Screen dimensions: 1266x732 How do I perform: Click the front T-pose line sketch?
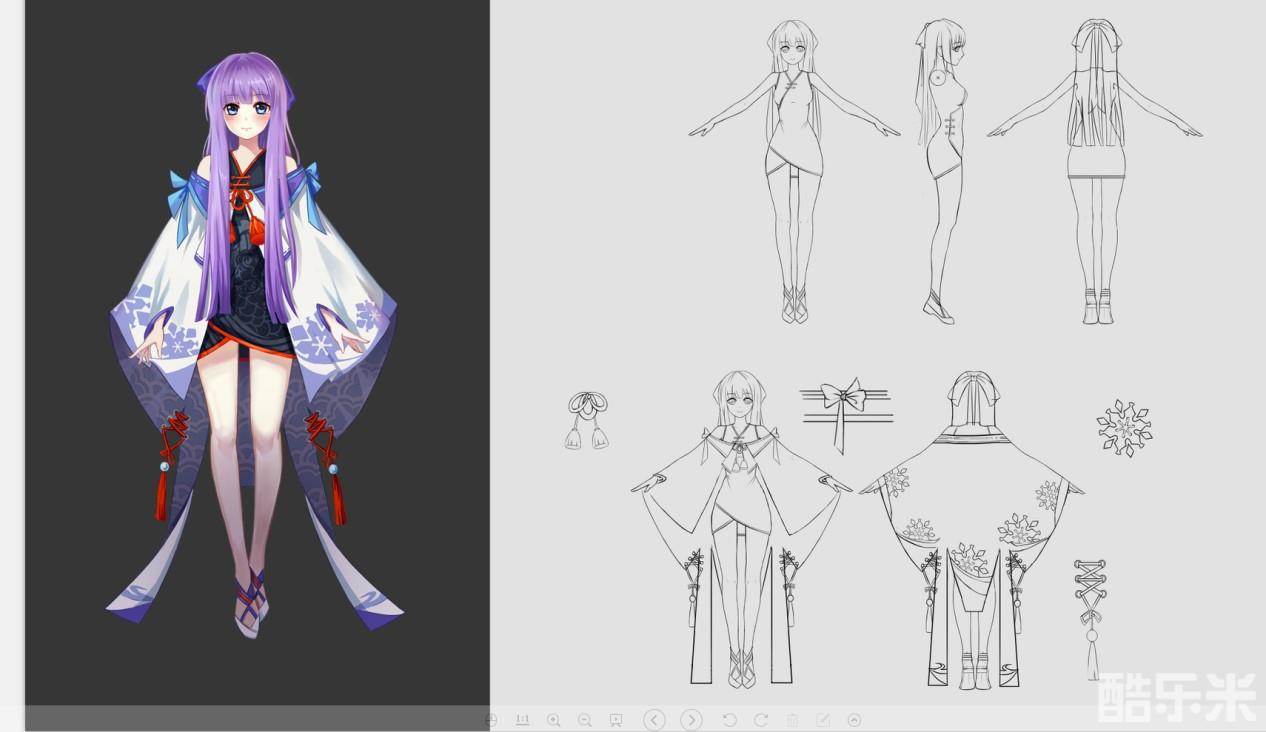[x=794, y=170]
